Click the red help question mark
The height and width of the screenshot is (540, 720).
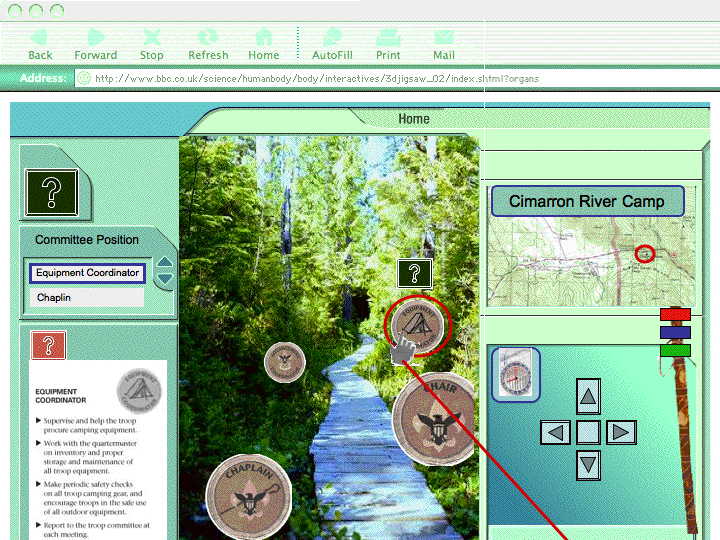(x=48, y=346)
